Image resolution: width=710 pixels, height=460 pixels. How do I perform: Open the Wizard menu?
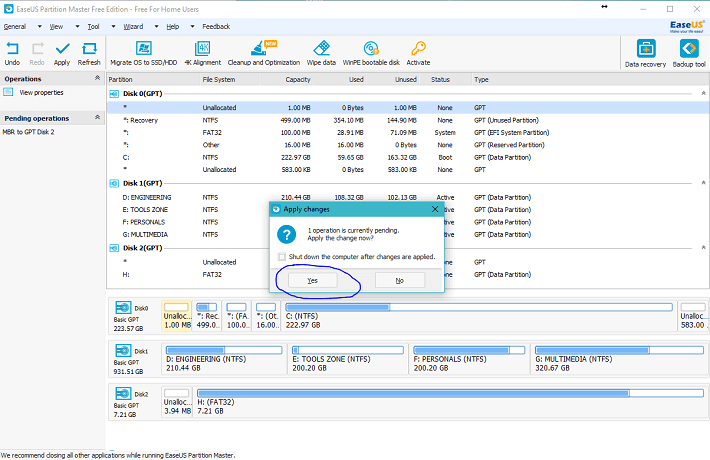(x=133, y=27)
